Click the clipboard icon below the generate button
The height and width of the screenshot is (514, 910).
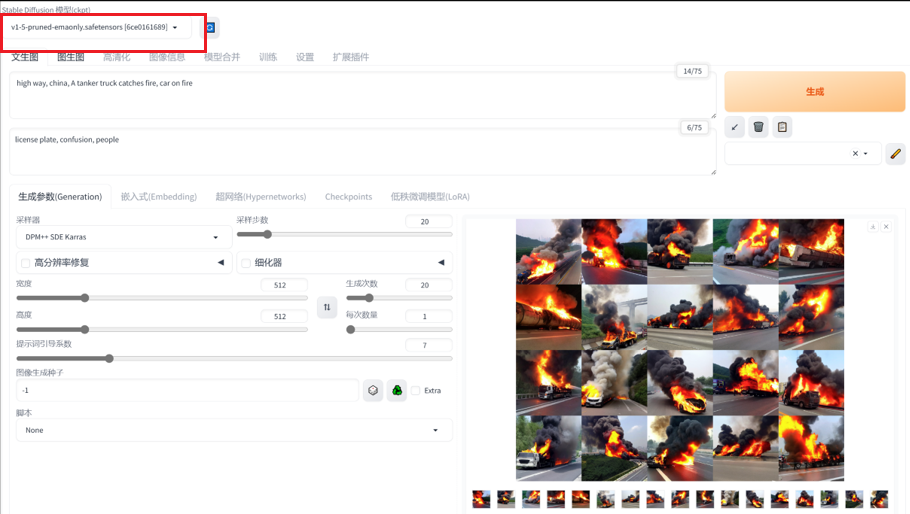(x=783, y=127)
